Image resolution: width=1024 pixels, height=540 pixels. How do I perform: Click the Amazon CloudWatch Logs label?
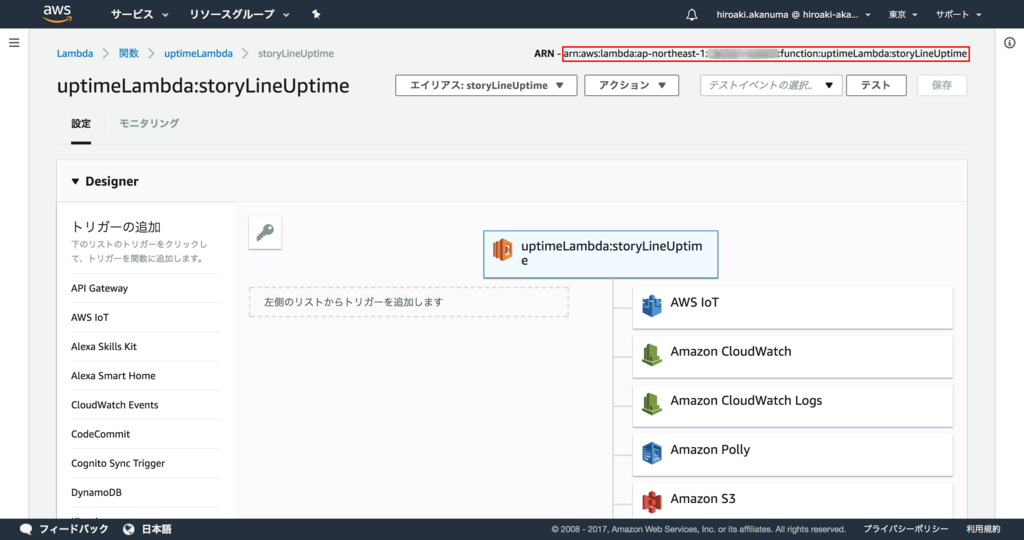[746, 400]
